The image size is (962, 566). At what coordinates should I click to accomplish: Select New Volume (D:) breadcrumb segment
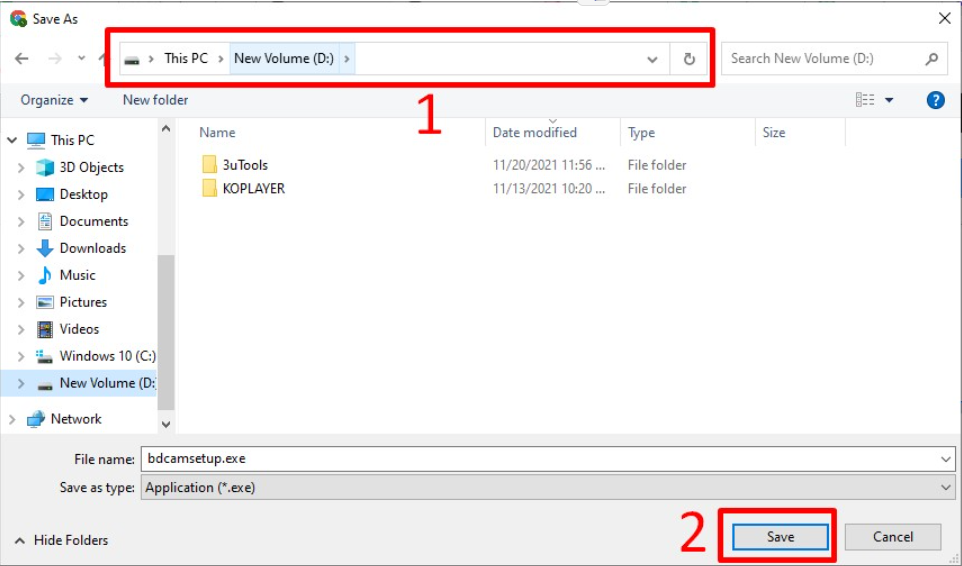[284, 58]
